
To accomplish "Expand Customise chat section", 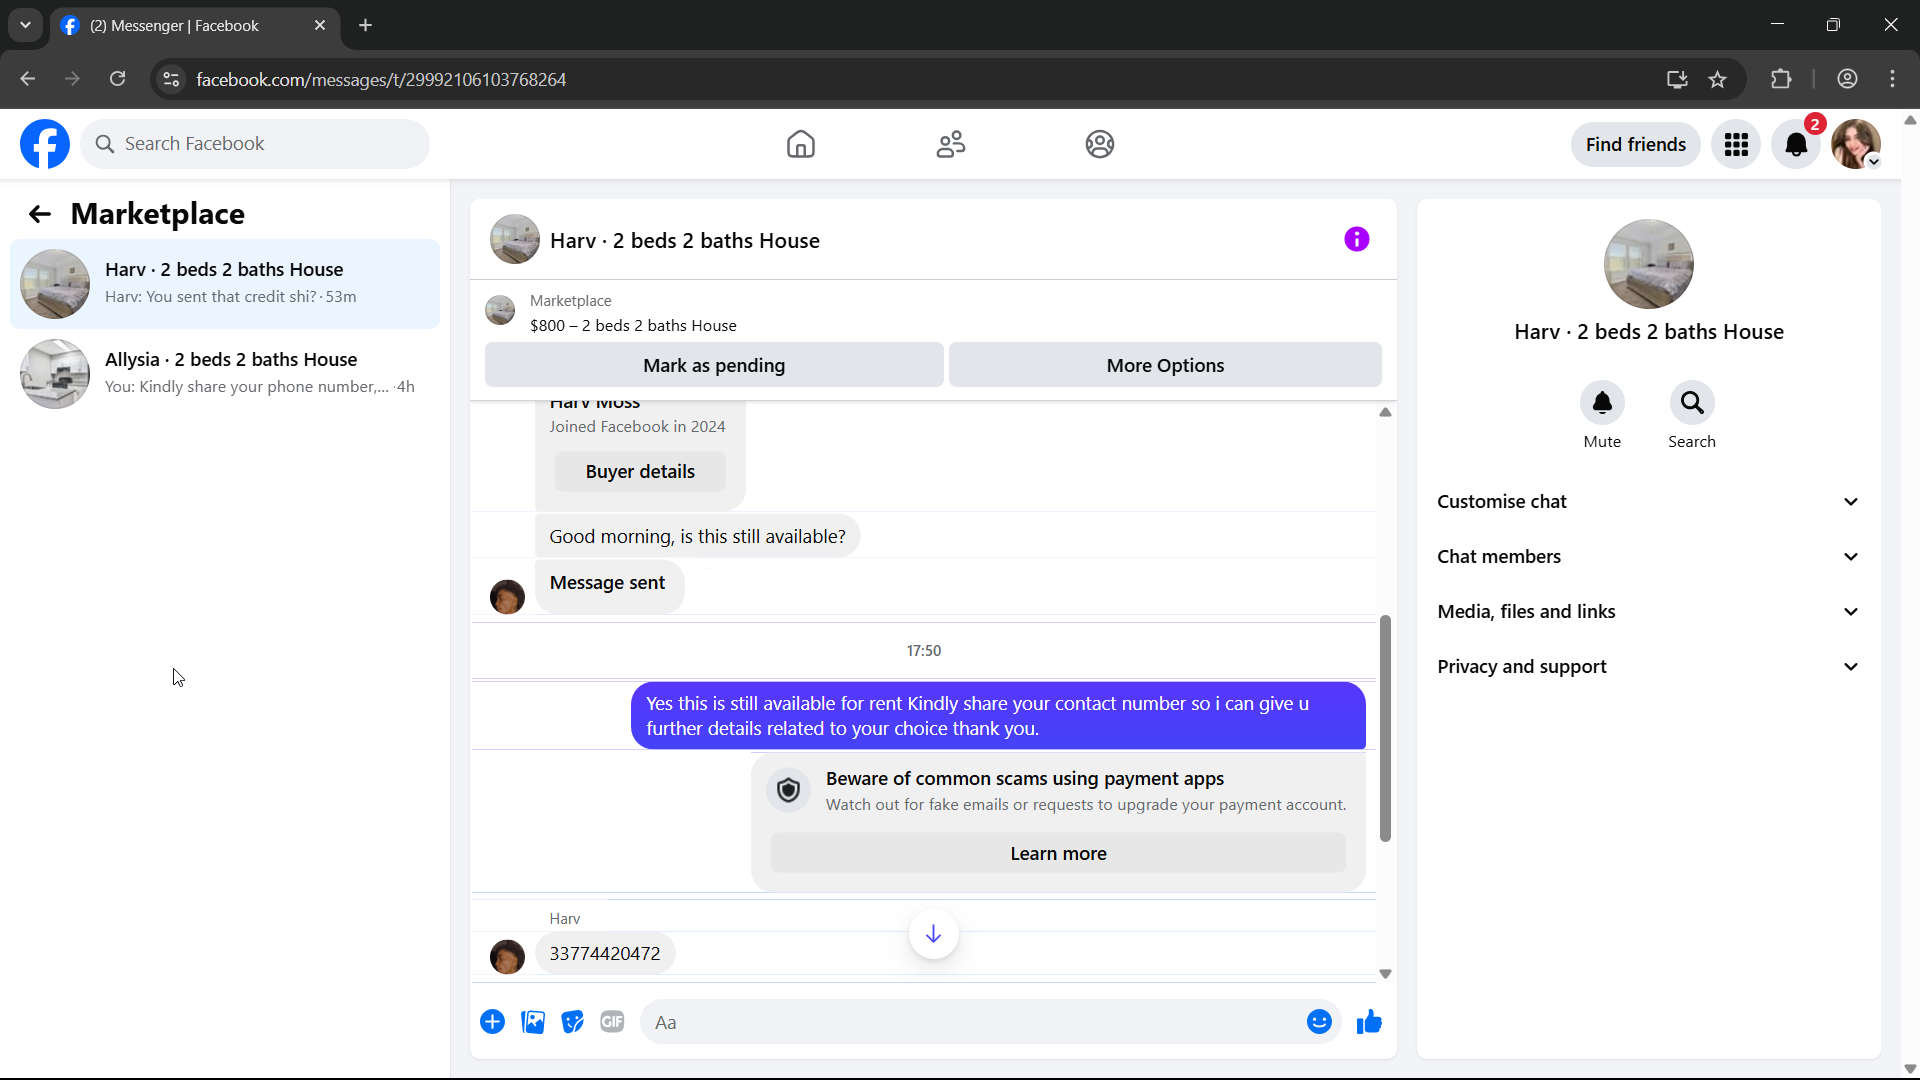I will point(1648,502).
